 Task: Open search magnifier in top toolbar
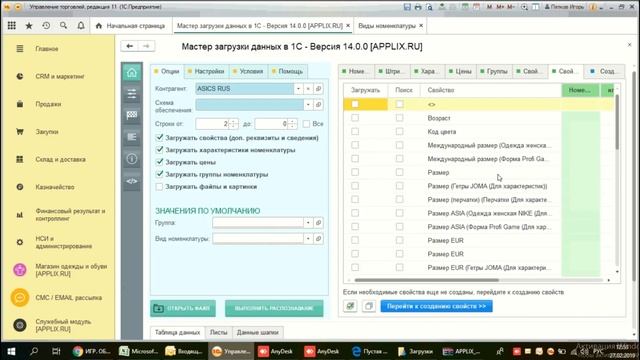coord(63,26)
